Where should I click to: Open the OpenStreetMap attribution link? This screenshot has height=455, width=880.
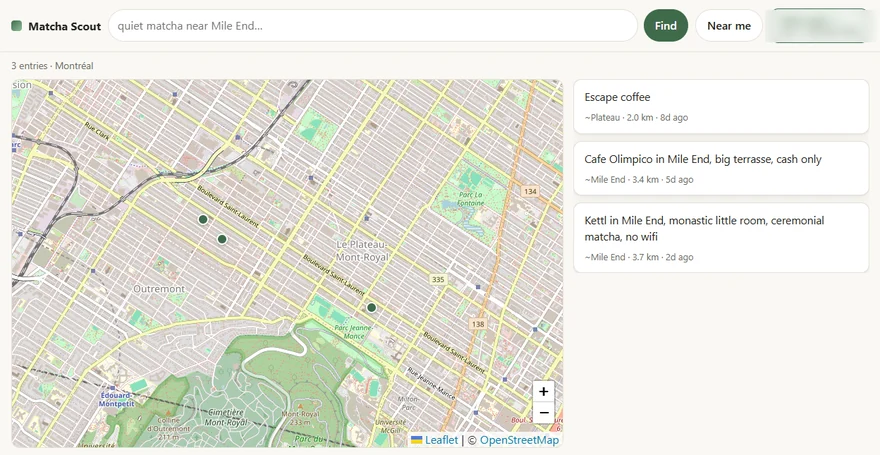(519, 440)
